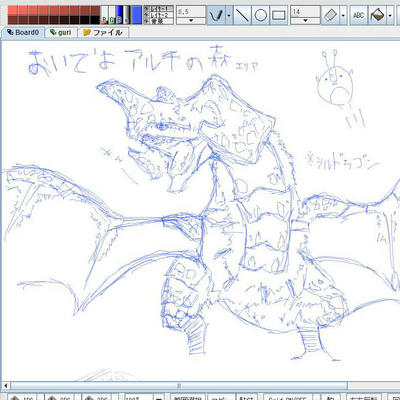
Task: Toggle visibility of layer 2 in layer list
Action: (146, 15)
